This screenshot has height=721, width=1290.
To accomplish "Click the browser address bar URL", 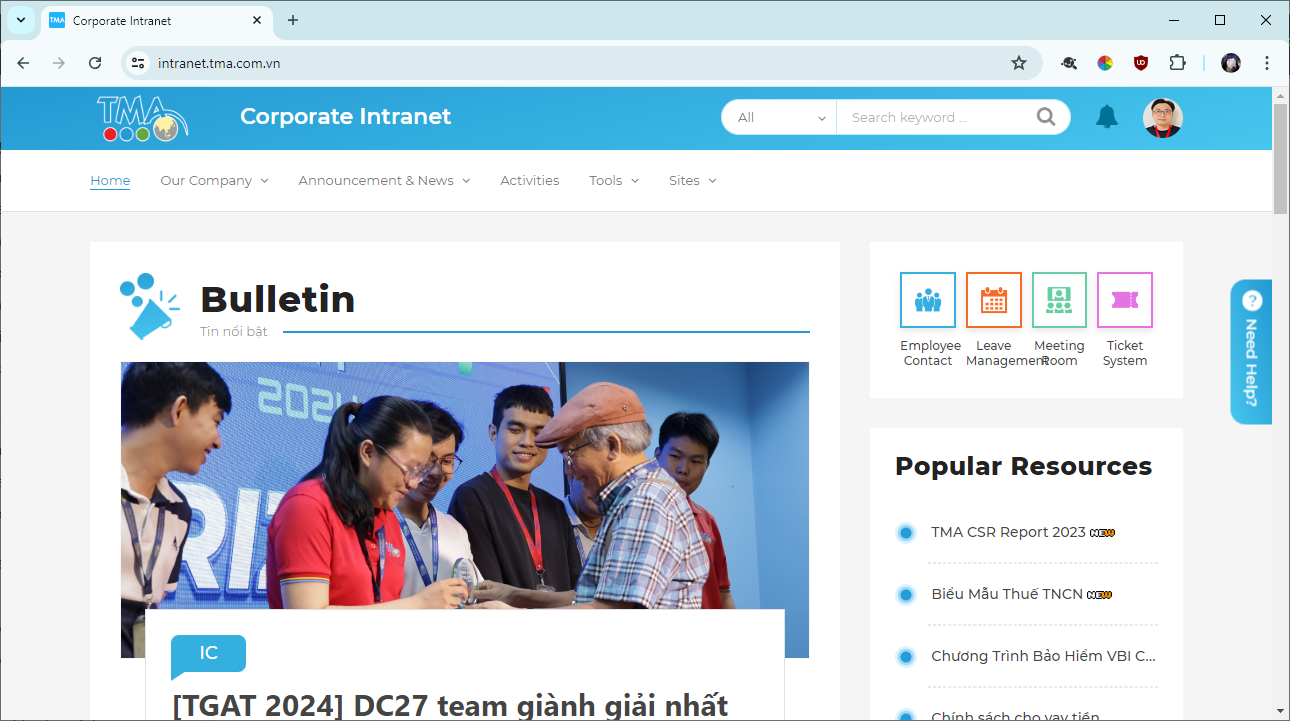I will coord(219,63).
